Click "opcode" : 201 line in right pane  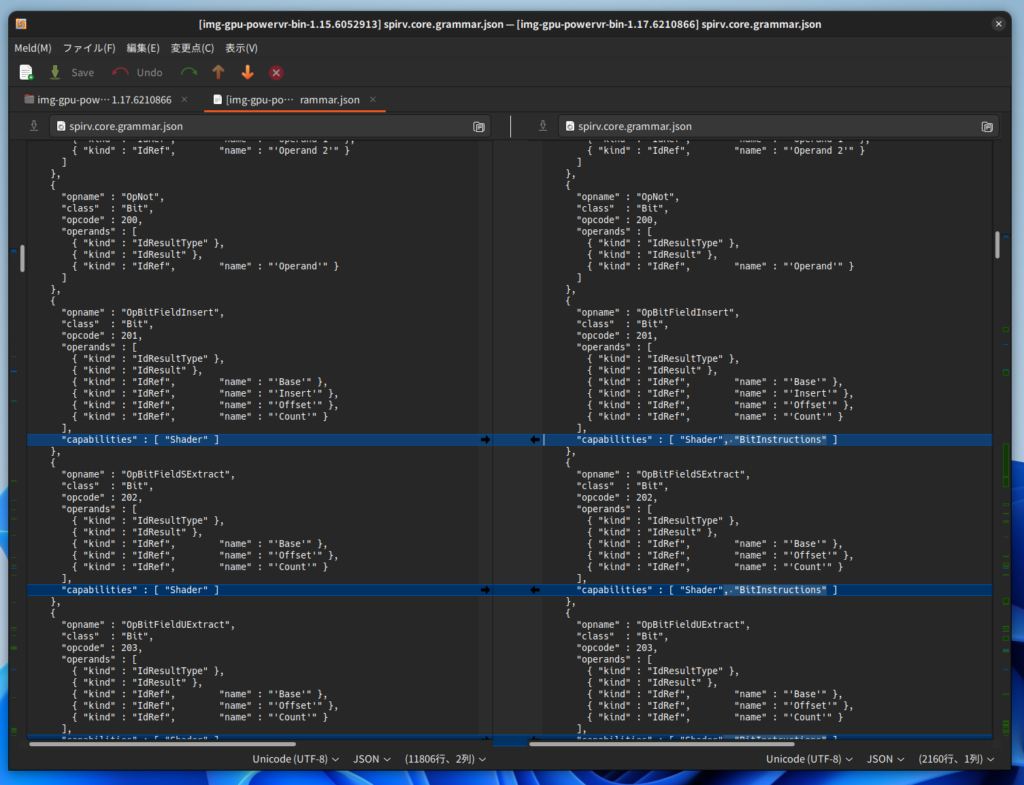click(616, 336)
